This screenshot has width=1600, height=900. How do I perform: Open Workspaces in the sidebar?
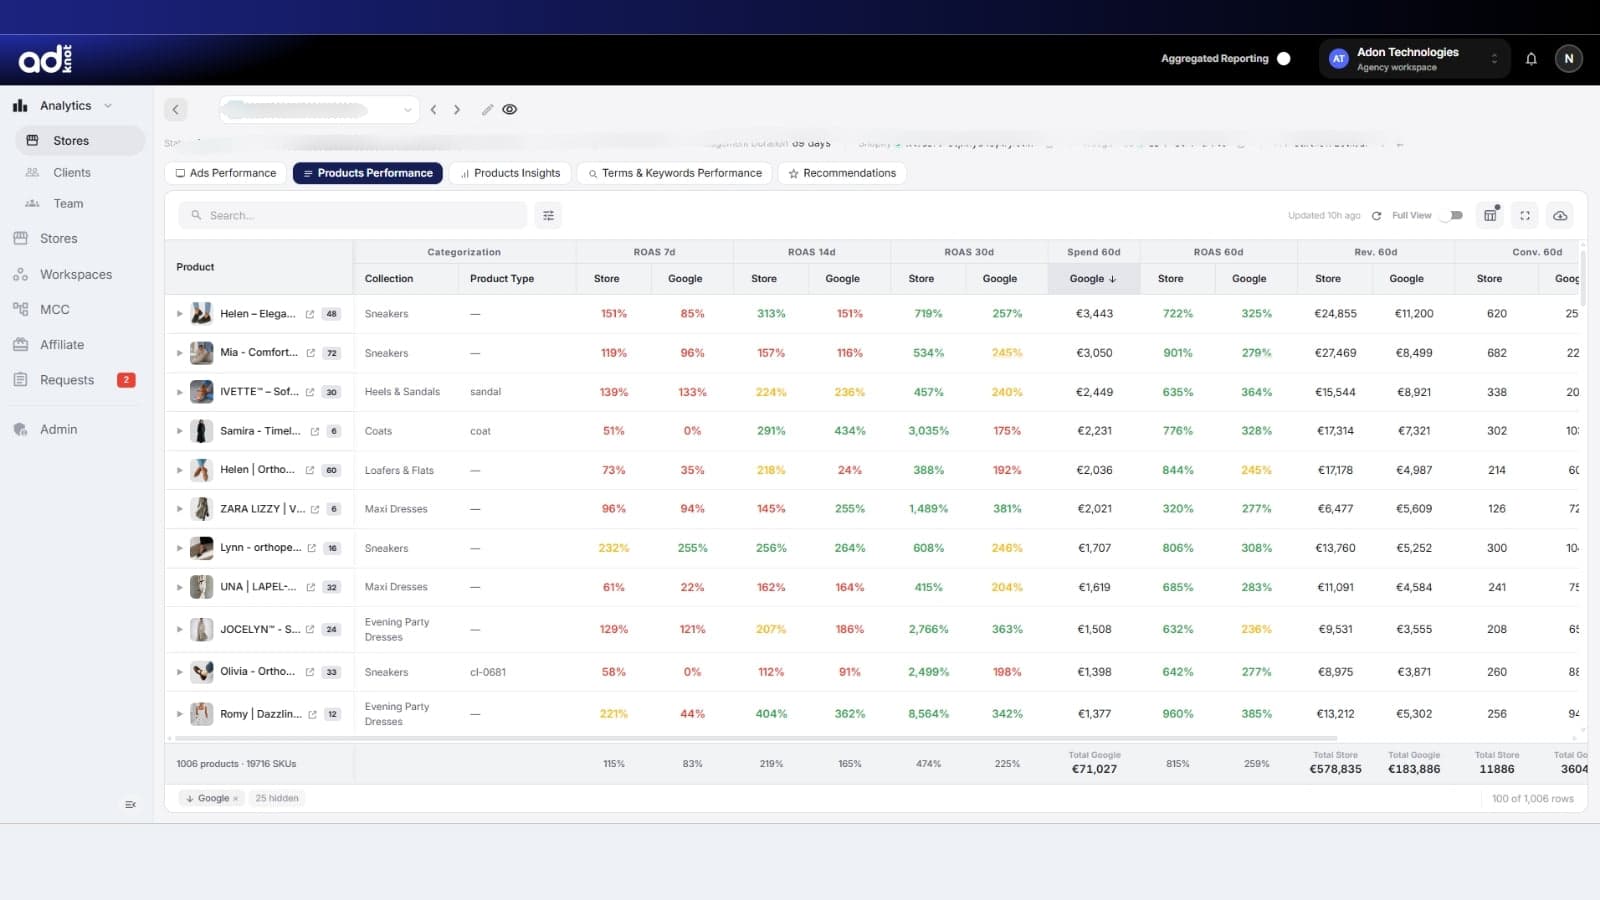tap(76, 275)
